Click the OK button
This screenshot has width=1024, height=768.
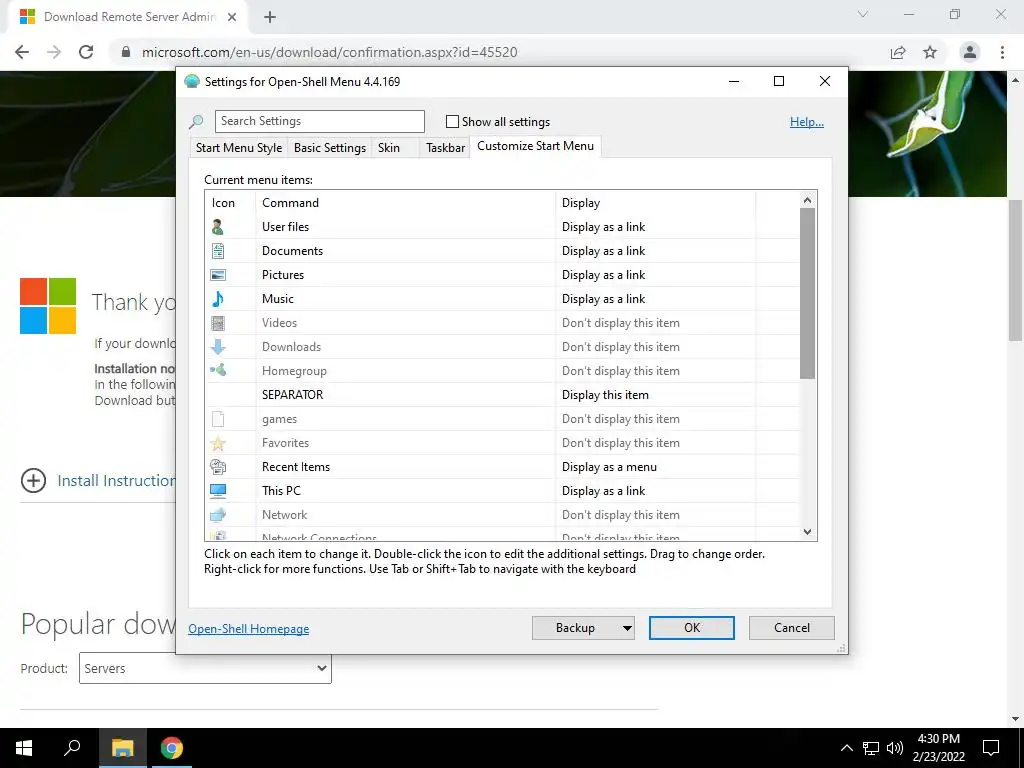(x=692, y=628)
